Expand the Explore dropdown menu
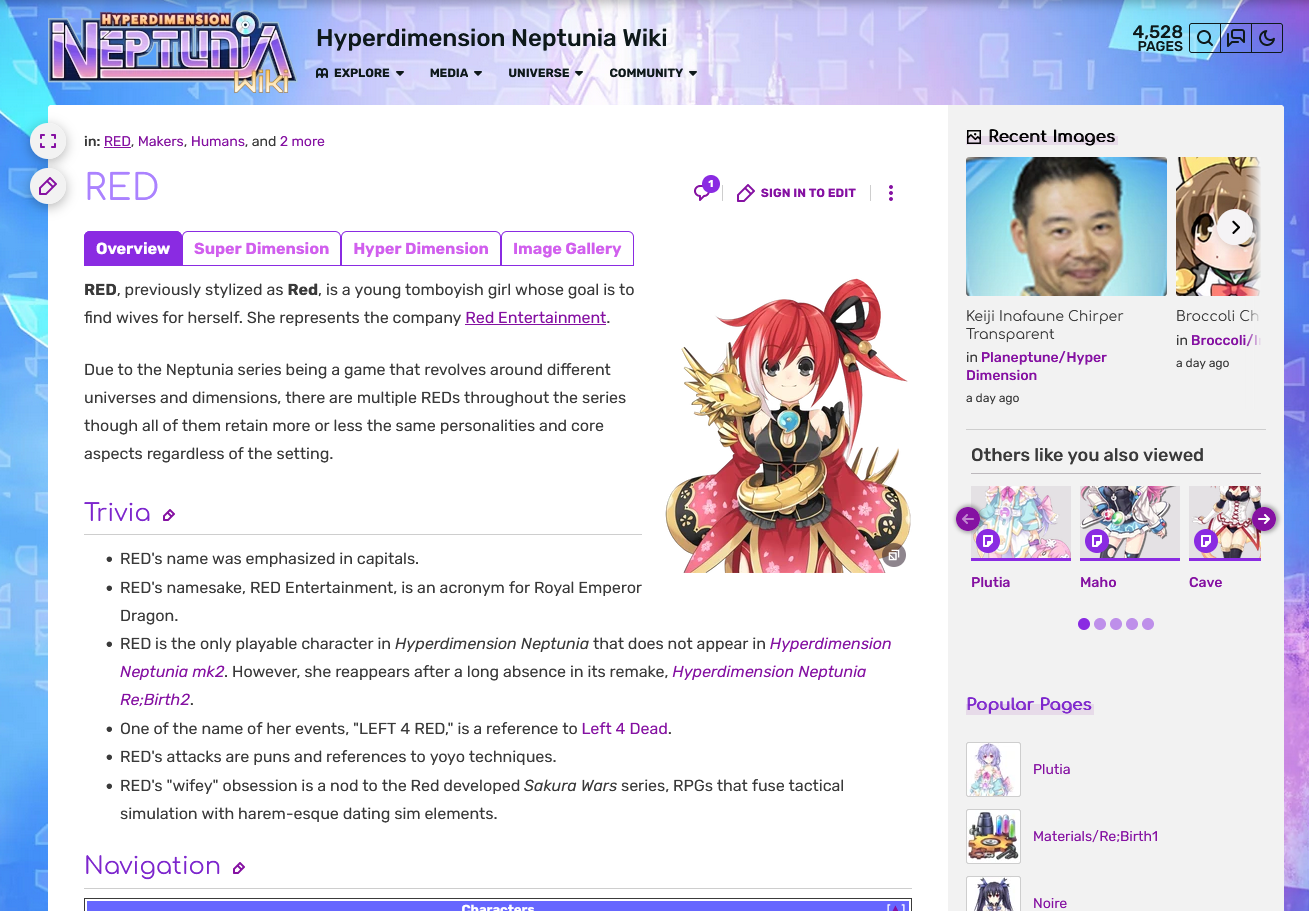Screen dimensions: 1309x911 (360, 73)
